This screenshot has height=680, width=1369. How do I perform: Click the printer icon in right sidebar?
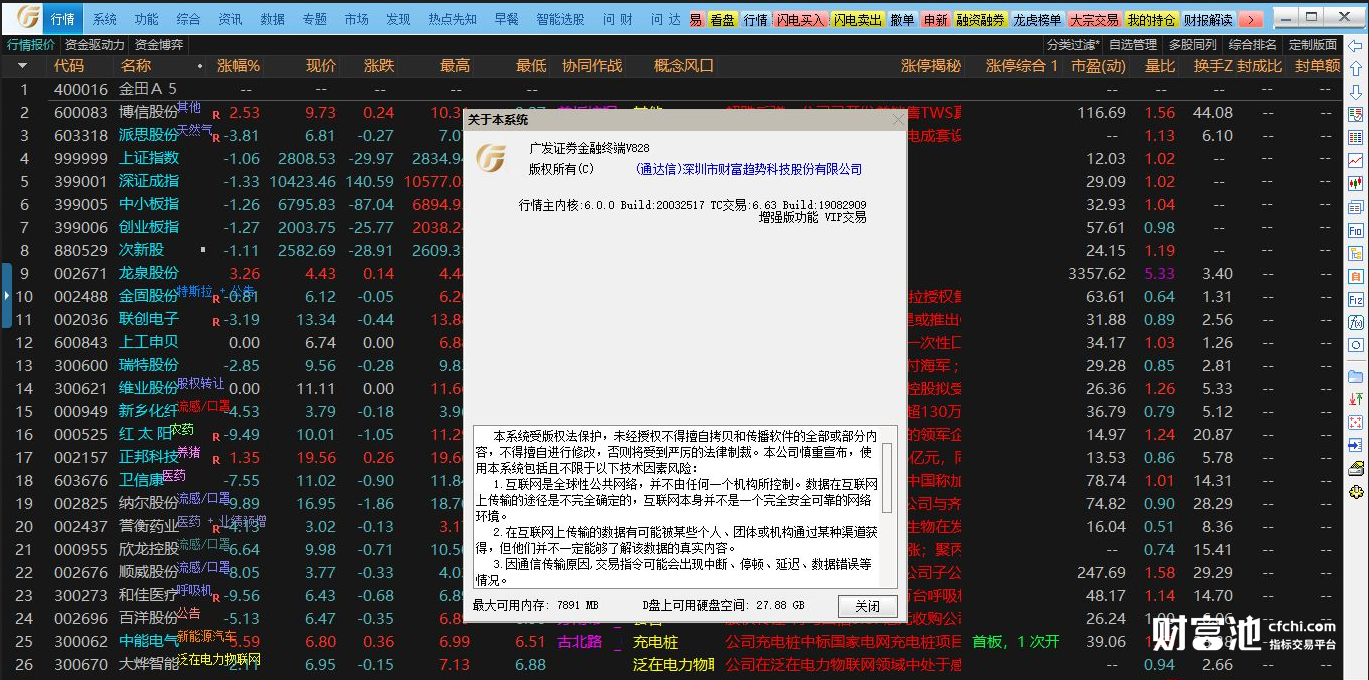1356,468
